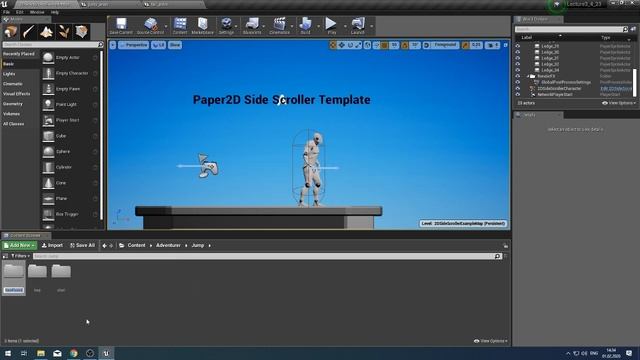Click Save Current toolbar button
Image resolution: width=640 pixels, height=360 pixels.
pyautogui.click(x=121, y=26)
